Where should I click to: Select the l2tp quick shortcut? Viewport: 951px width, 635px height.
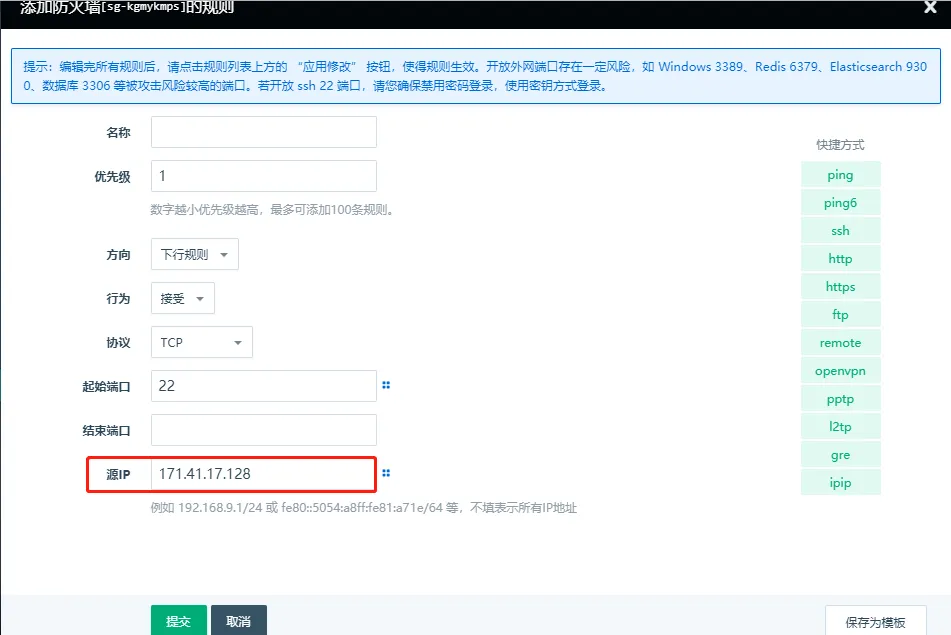(x=840, y=426)
